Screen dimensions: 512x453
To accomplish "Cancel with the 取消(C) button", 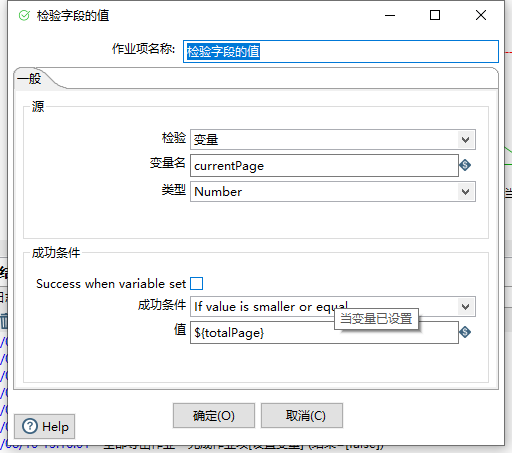I will tap(302, 416).
